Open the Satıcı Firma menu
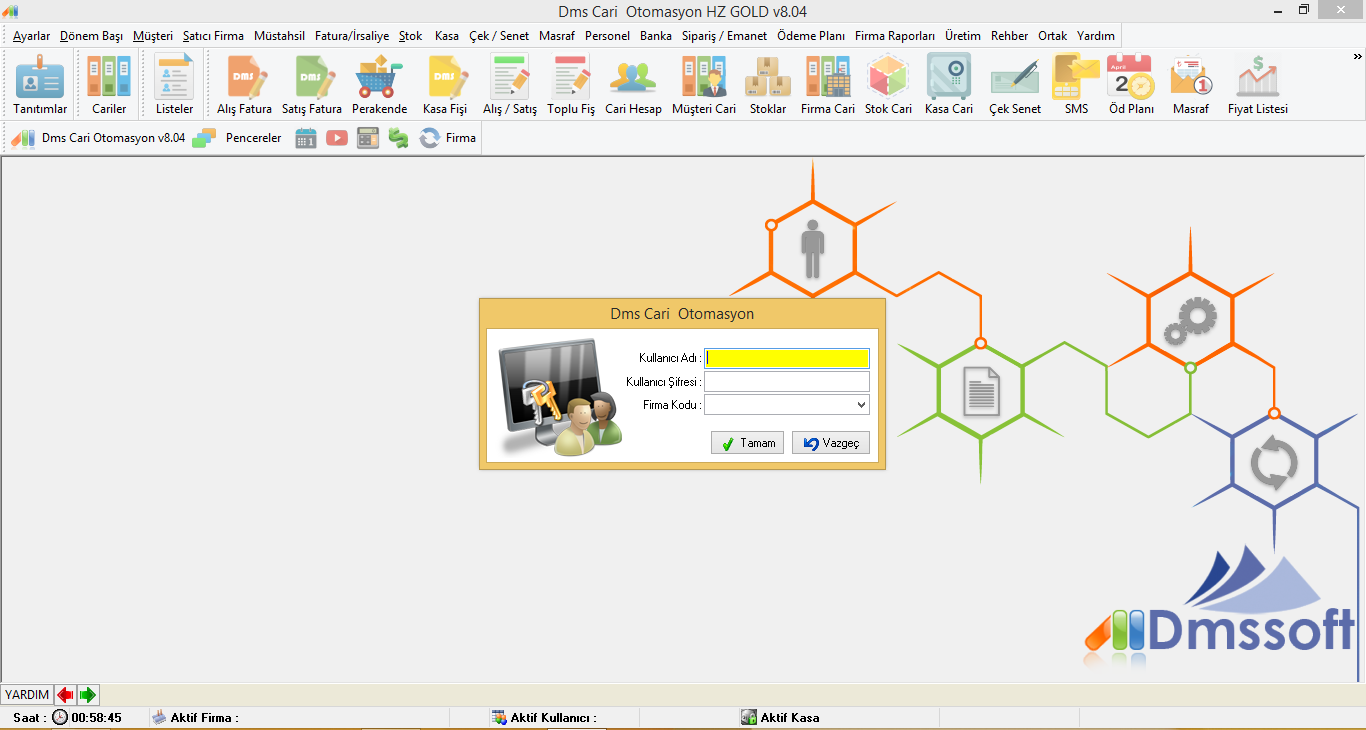 pyautogui.click(x=213, y=36)
